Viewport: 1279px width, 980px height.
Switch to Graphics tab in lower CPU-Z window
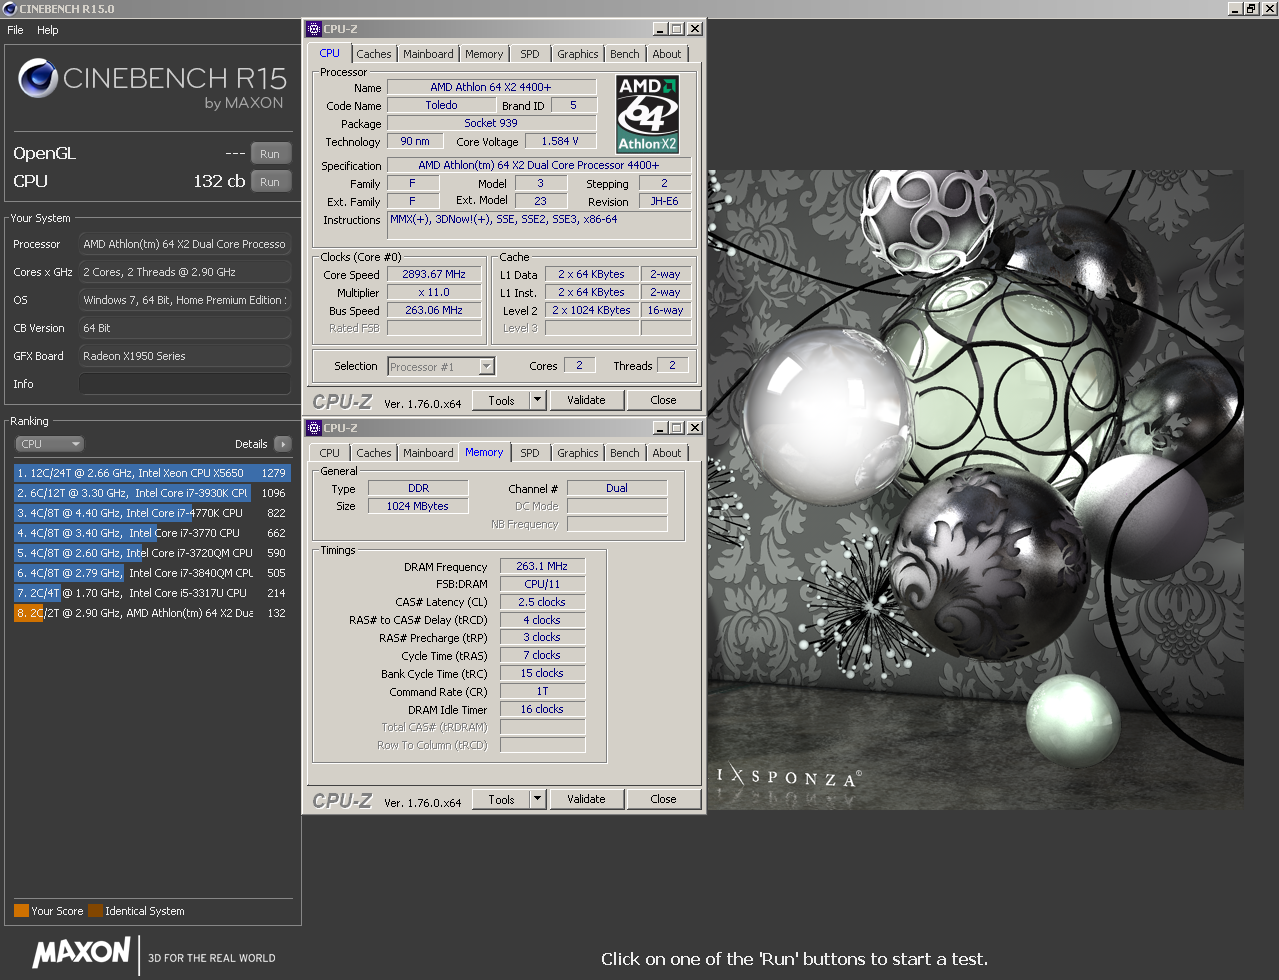[x=578, y=453]
